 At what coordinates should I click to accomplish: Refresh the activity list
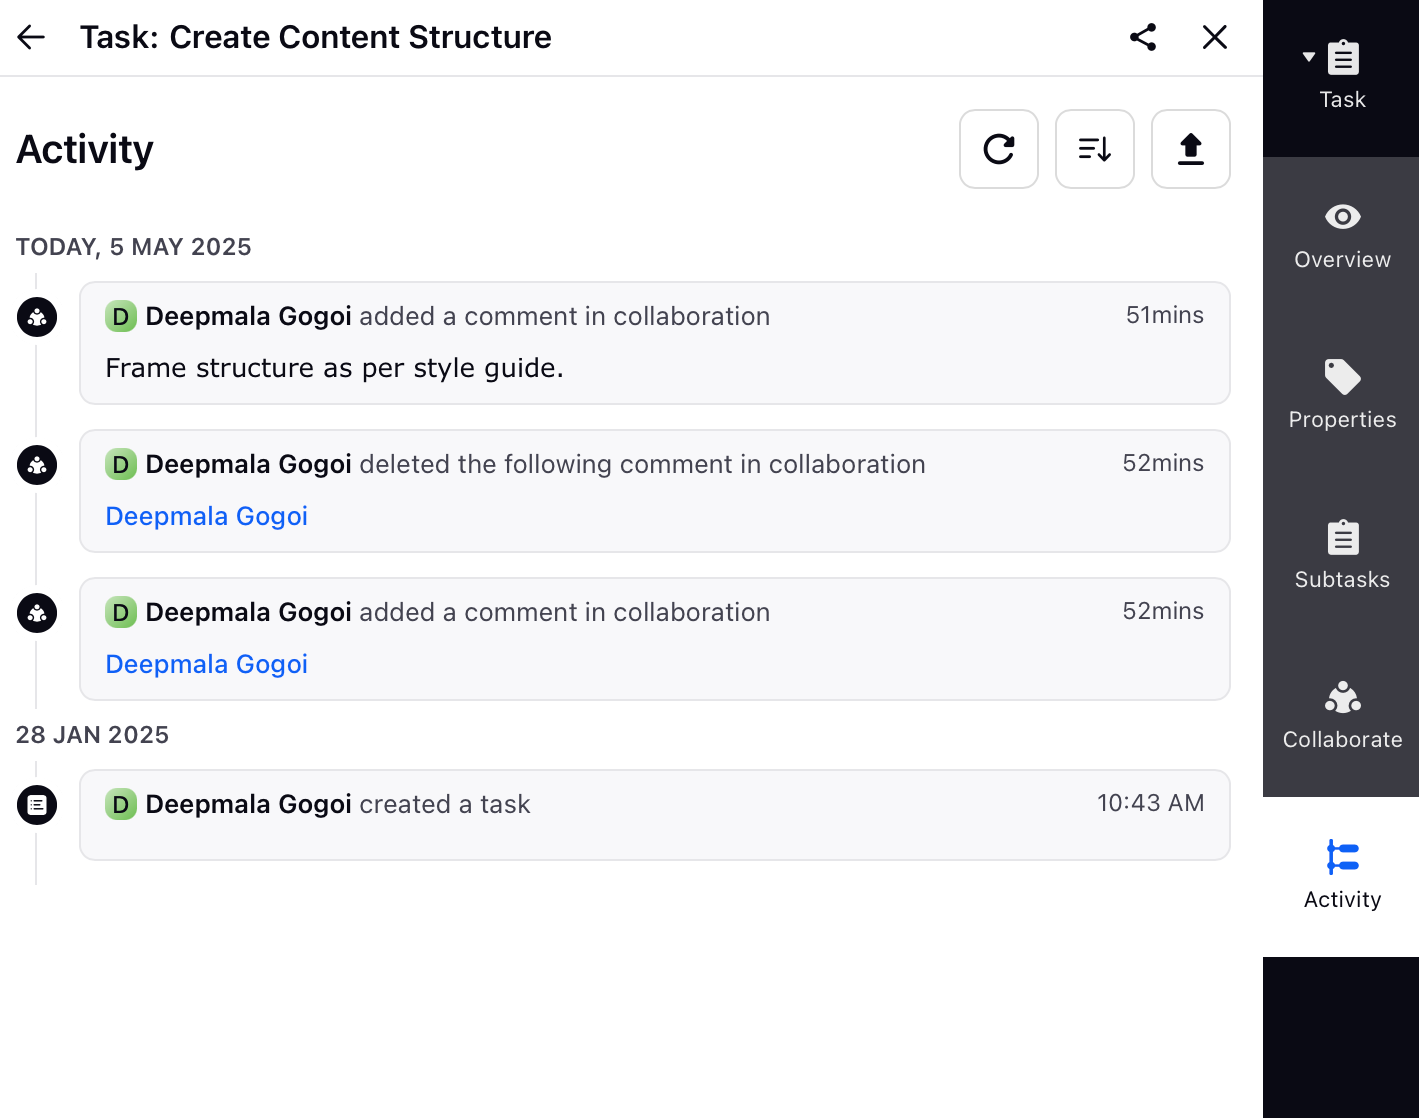pyautogui.click(x=999, y=149)
